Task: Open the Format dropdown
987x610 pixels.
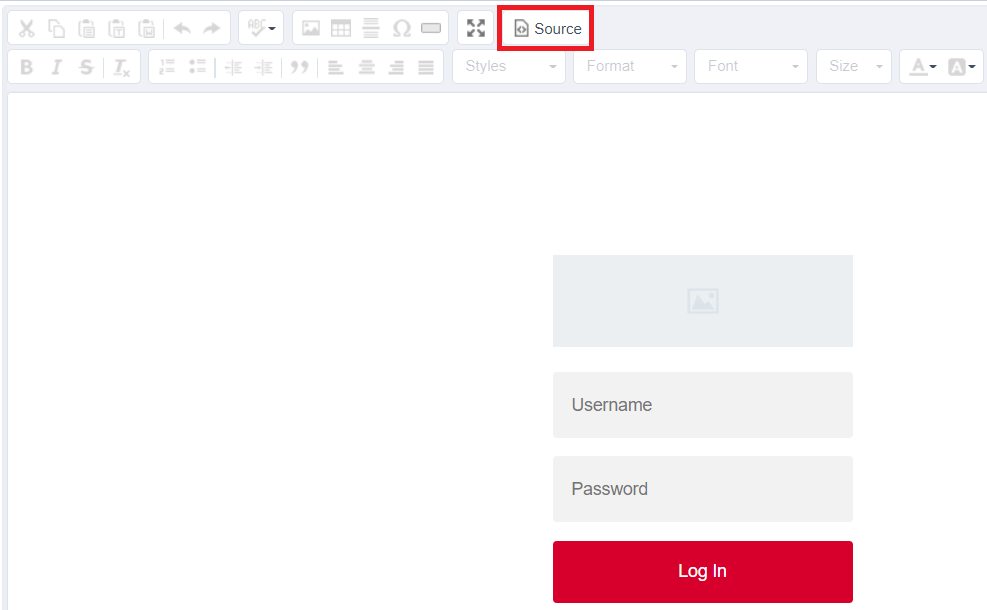Action: tap(629, 66)
